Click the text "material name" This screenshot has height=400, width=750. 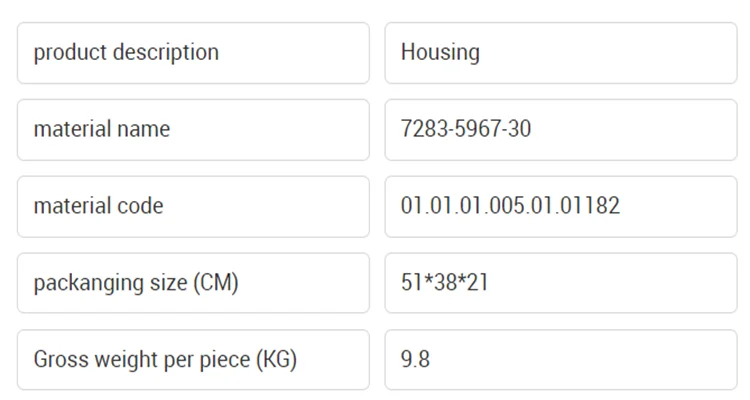coord(101,130)
